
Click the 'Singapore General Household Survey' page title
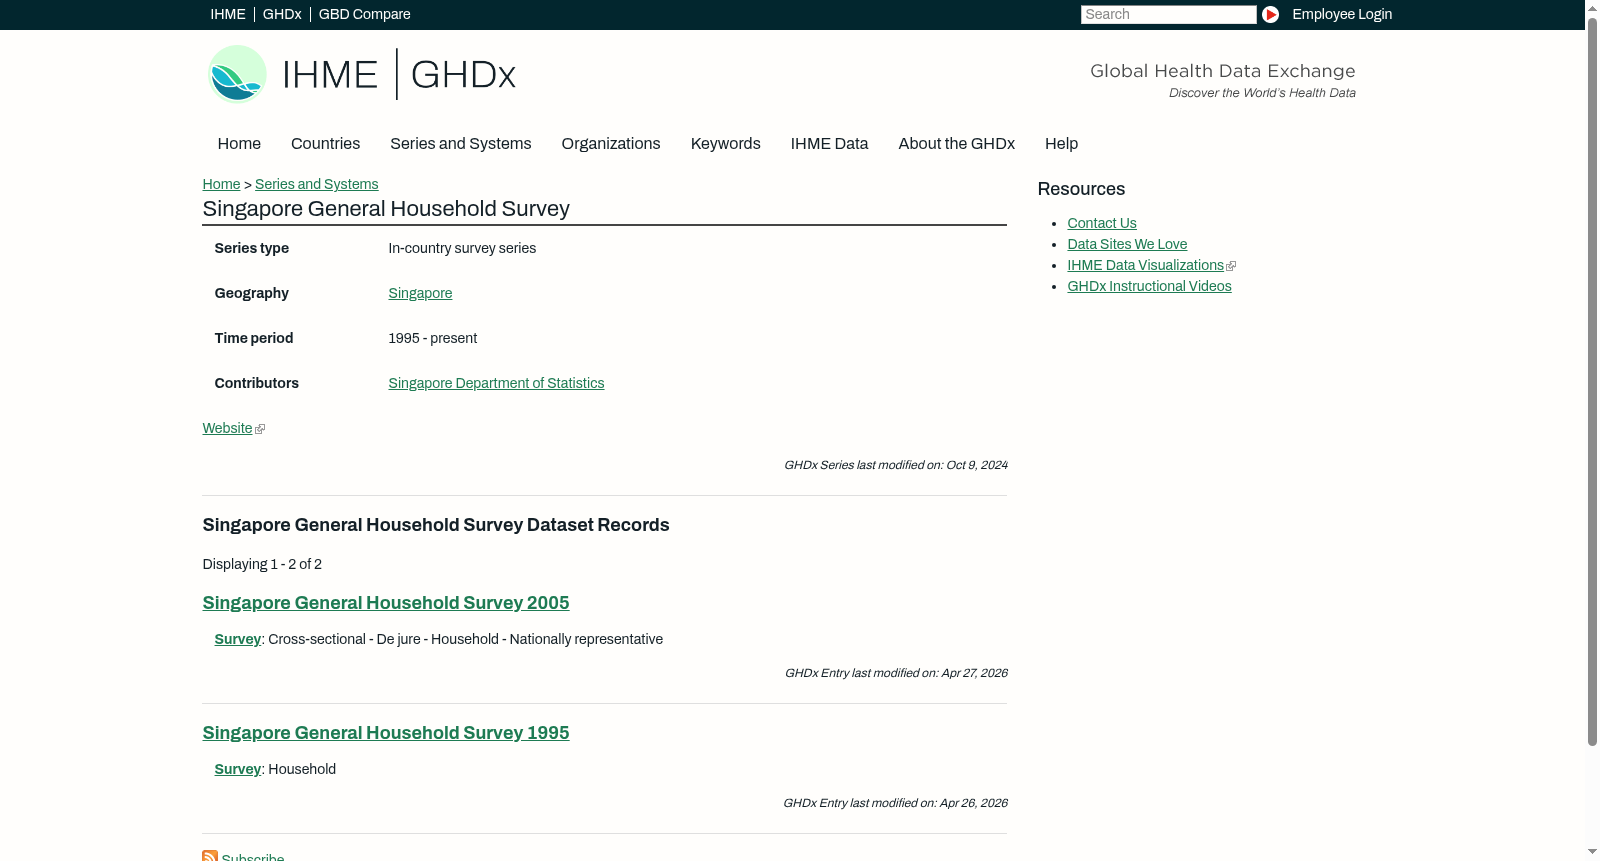[386, 209]
